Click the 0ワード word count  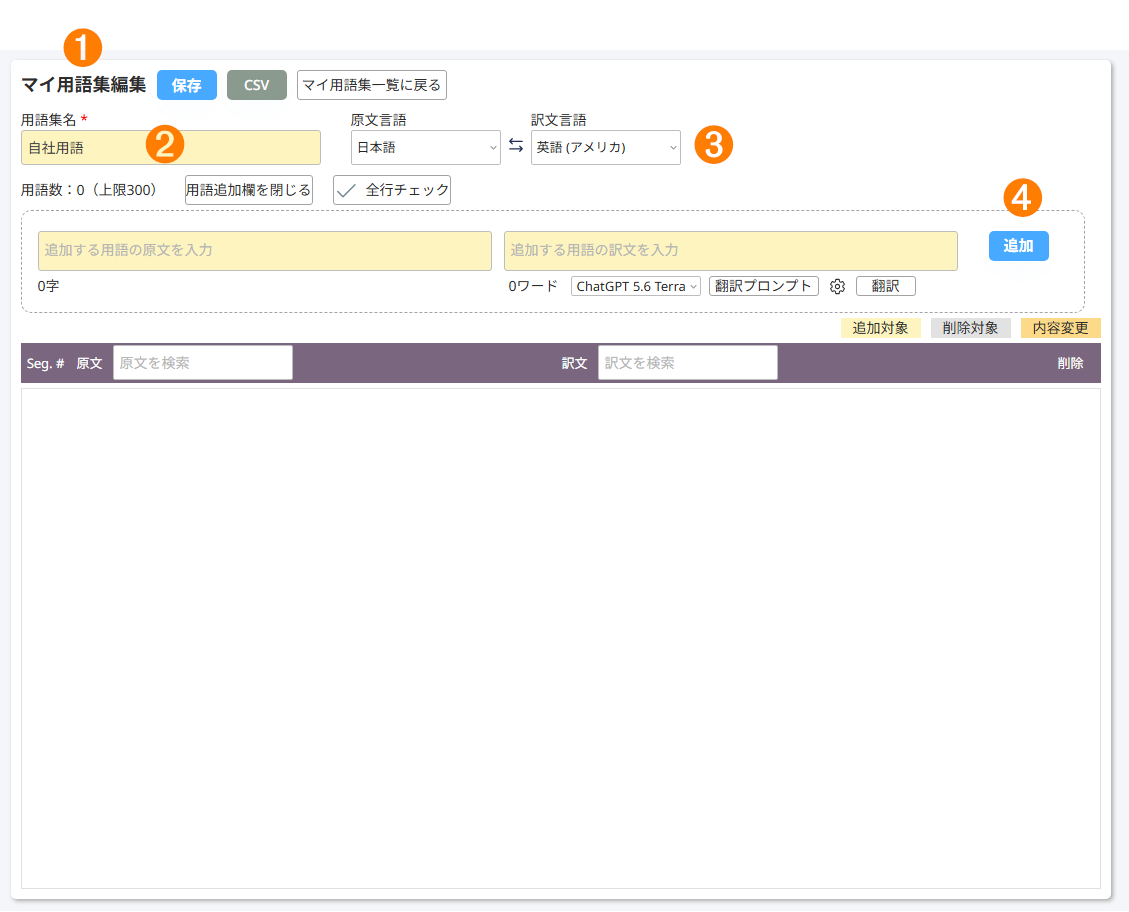pos(533,286)
